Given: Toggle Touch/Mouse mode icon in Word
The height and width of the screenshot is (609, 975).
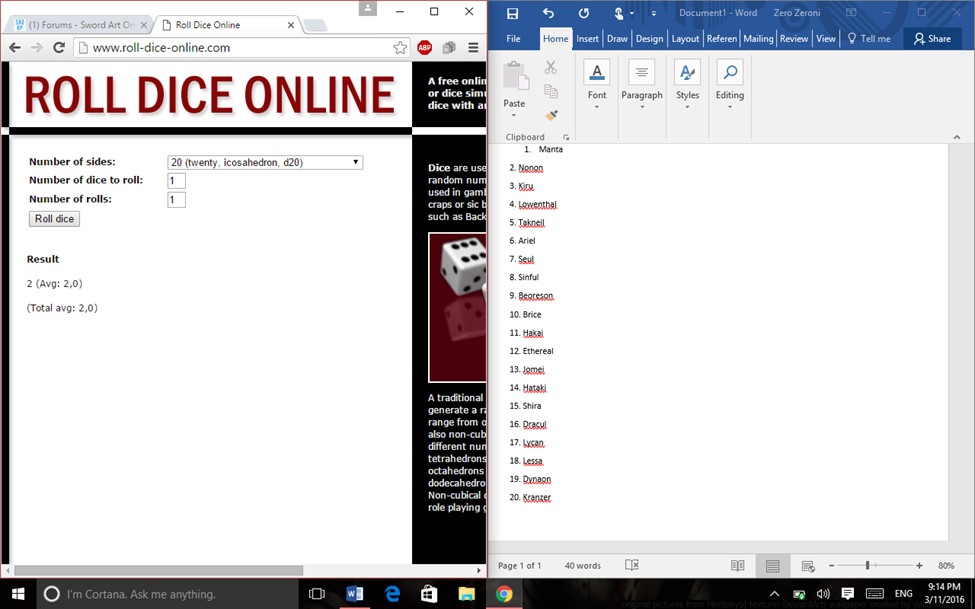Looking at the screenshot, I should (x=619, y=13).
